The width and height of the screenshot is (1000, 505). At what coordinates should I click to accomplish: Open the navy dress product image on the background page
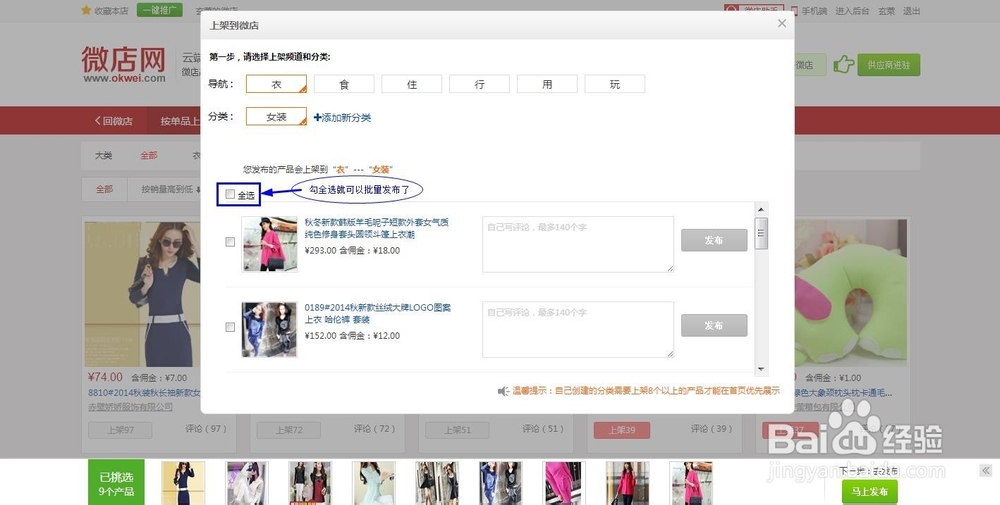tap(143, 294)
